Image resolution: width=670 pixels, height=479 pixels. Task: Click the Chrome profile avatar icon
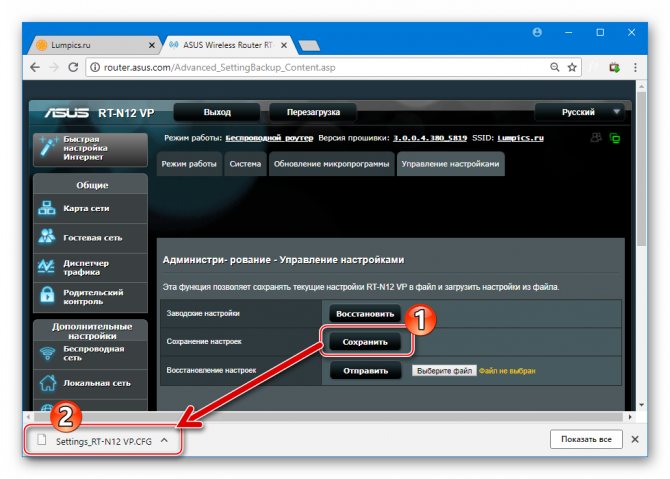pyautogui.click(x=537, y=32)
